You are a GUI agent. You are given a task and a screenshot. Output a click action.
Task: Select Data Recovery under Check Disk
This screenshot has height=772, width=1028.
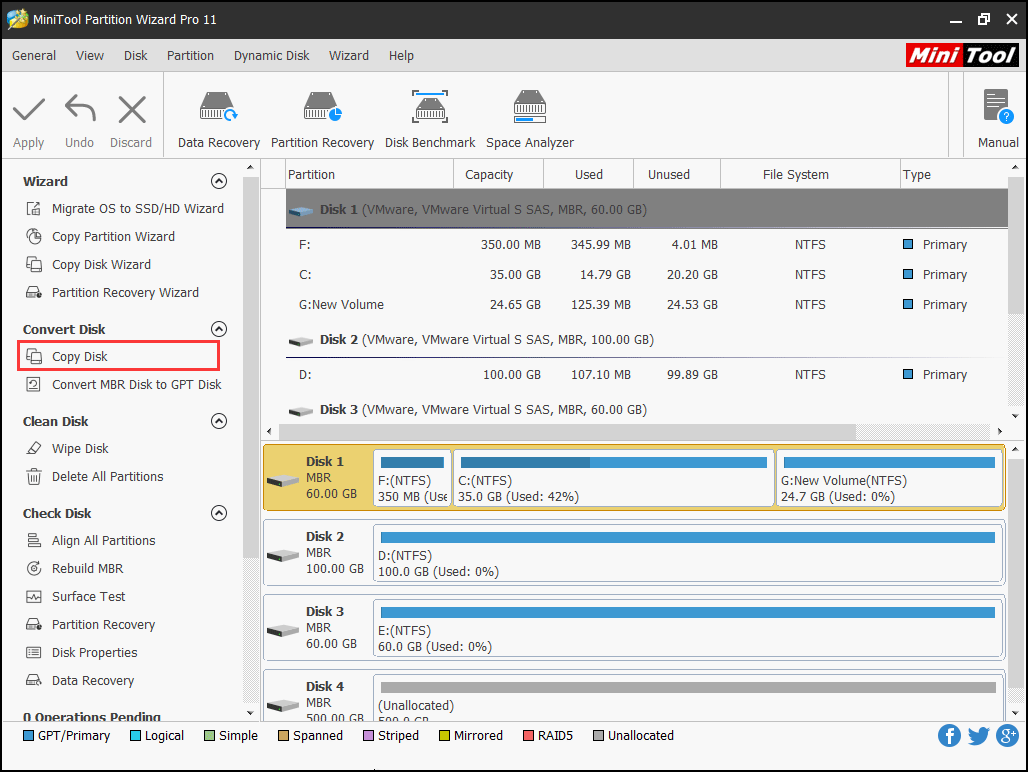[79, 681]
